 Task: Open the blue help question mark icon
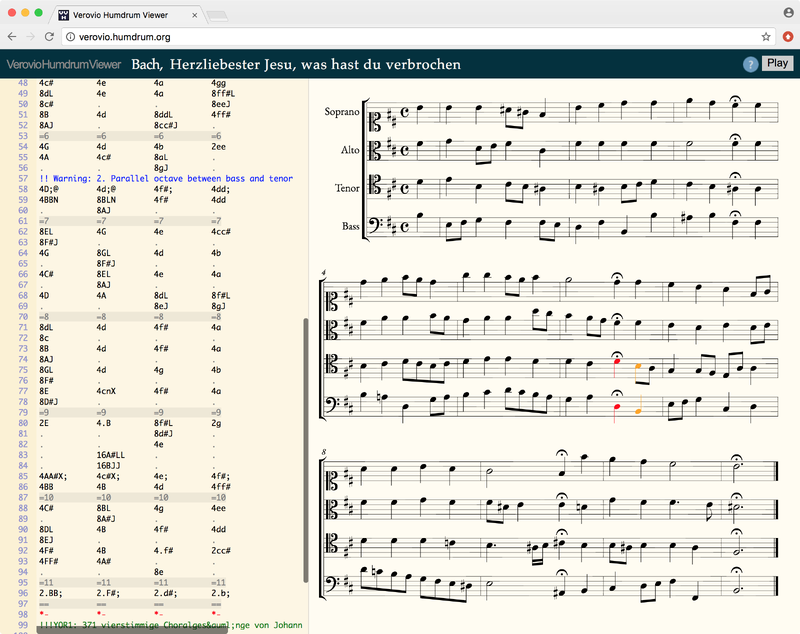click(750, 64)
